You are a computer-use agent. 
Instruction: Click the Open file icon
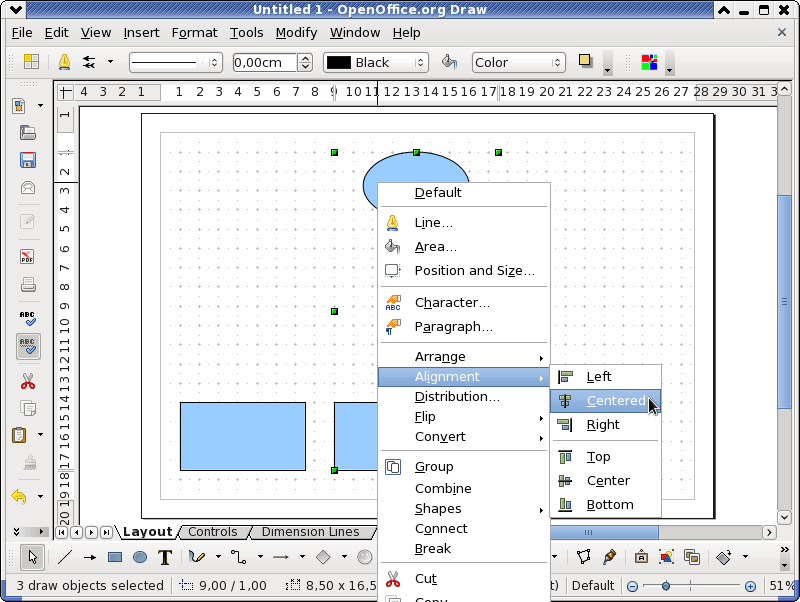28,133
